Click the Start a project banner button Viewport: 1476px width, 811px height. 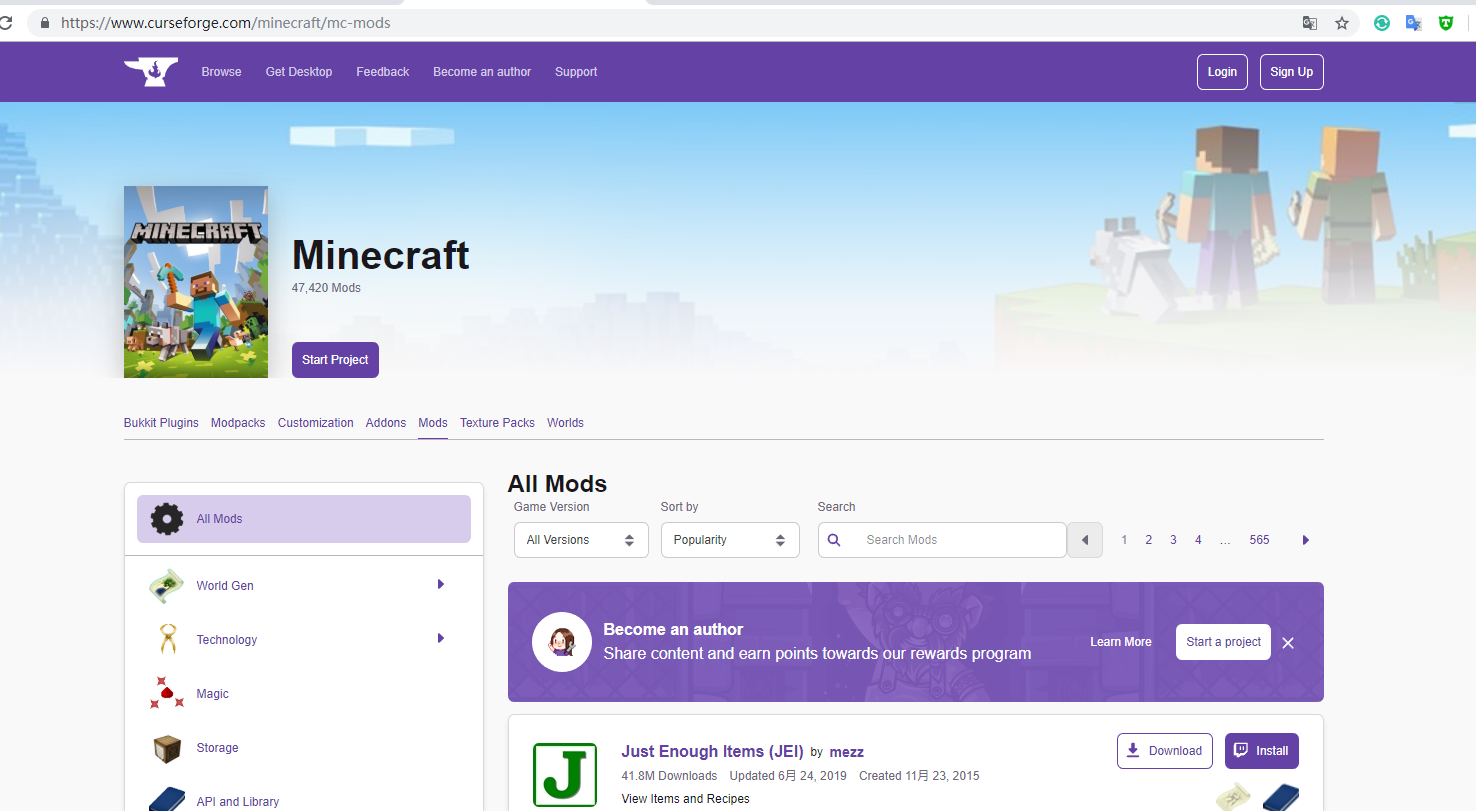pos(1223,642)
